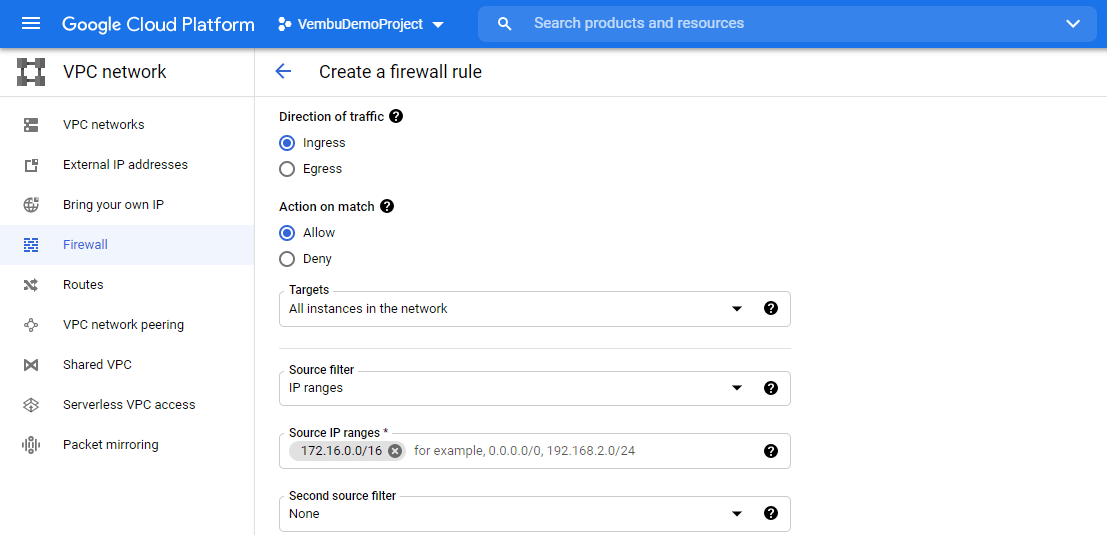
Task: Open the VembuDemoProject project selector
Action: coord(361,24)
